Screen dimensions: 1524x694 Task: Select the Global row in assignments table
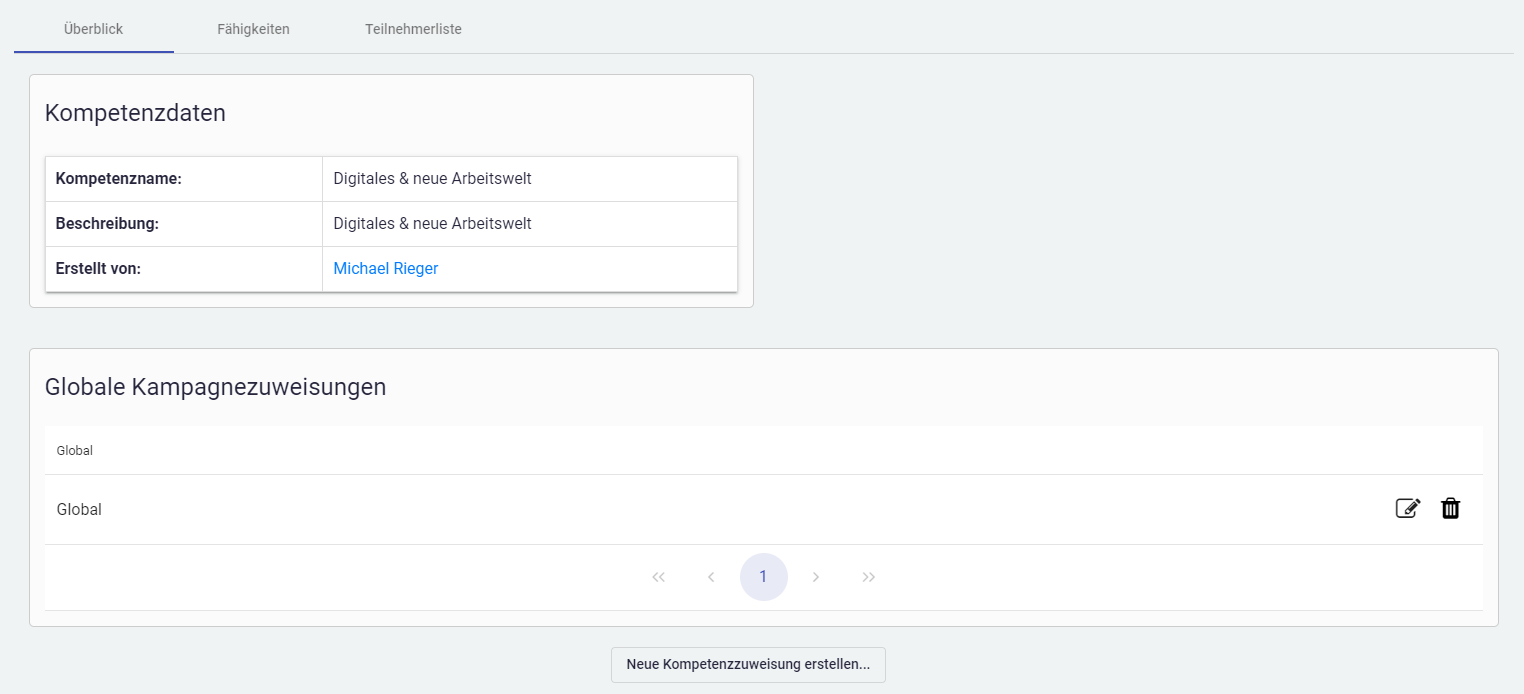(79, 510)
